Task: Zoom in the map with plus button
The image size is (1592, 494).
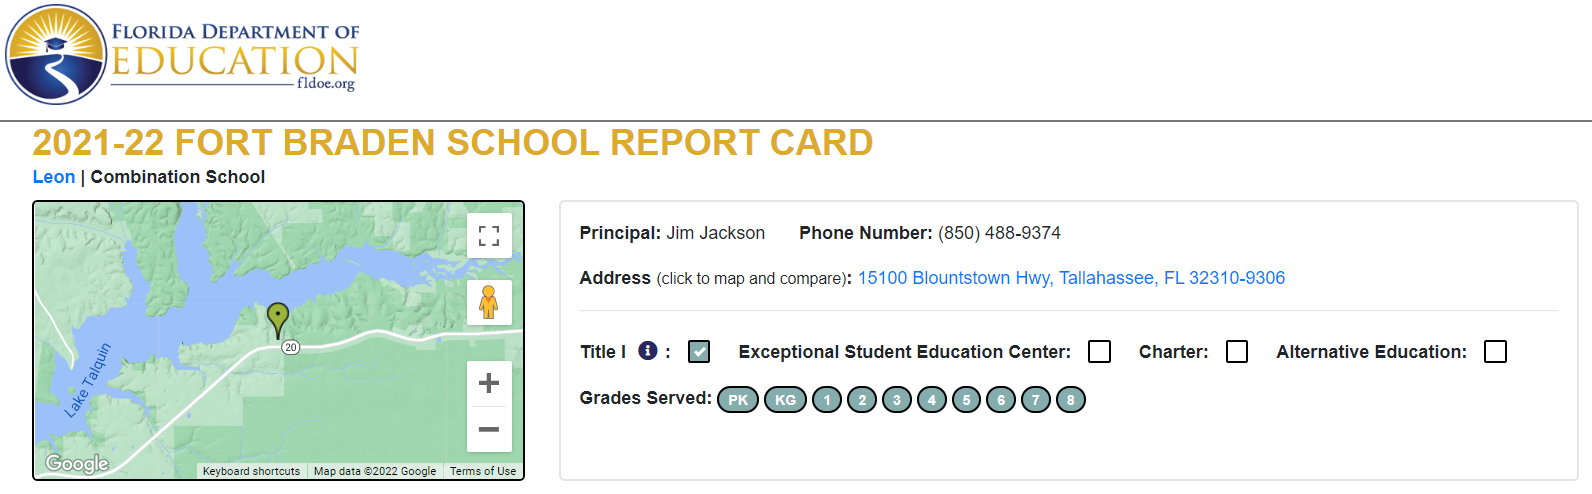Action: point(489,383)
